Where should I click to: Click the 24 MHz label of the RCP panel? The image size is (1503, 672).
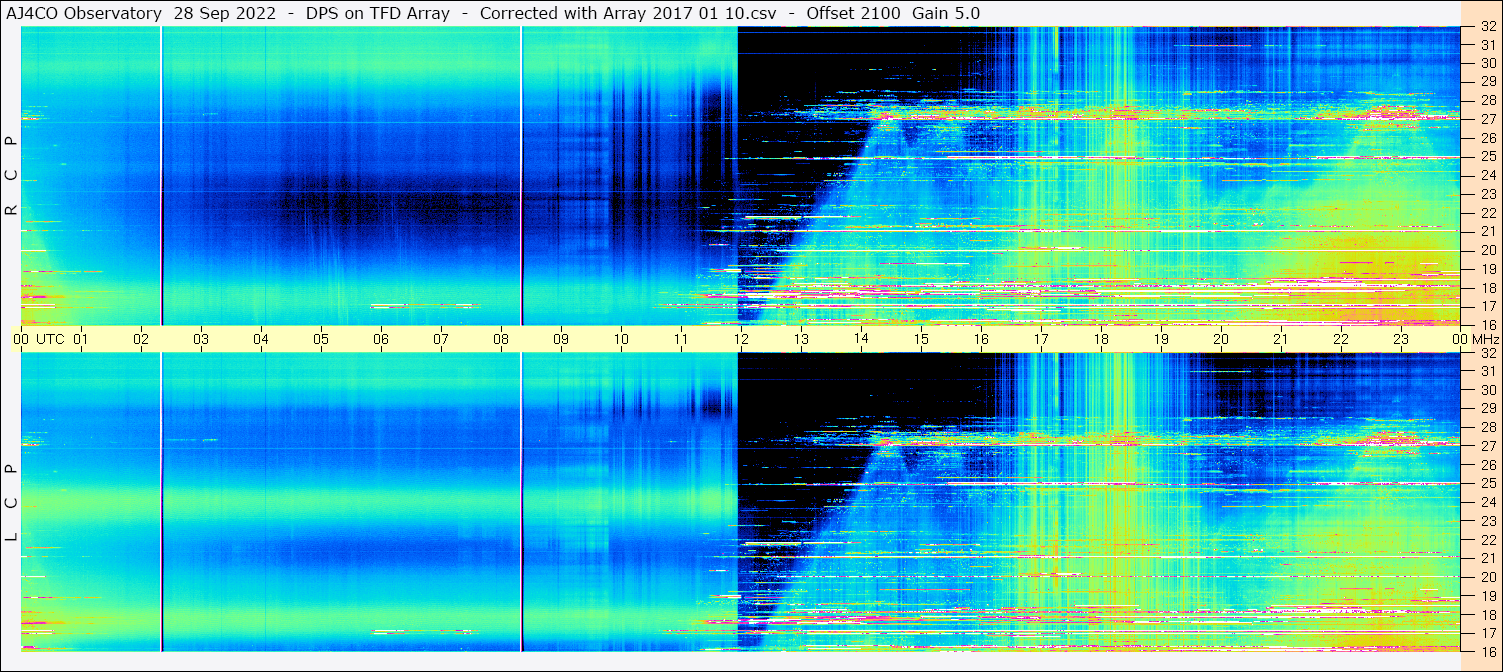1487,175
